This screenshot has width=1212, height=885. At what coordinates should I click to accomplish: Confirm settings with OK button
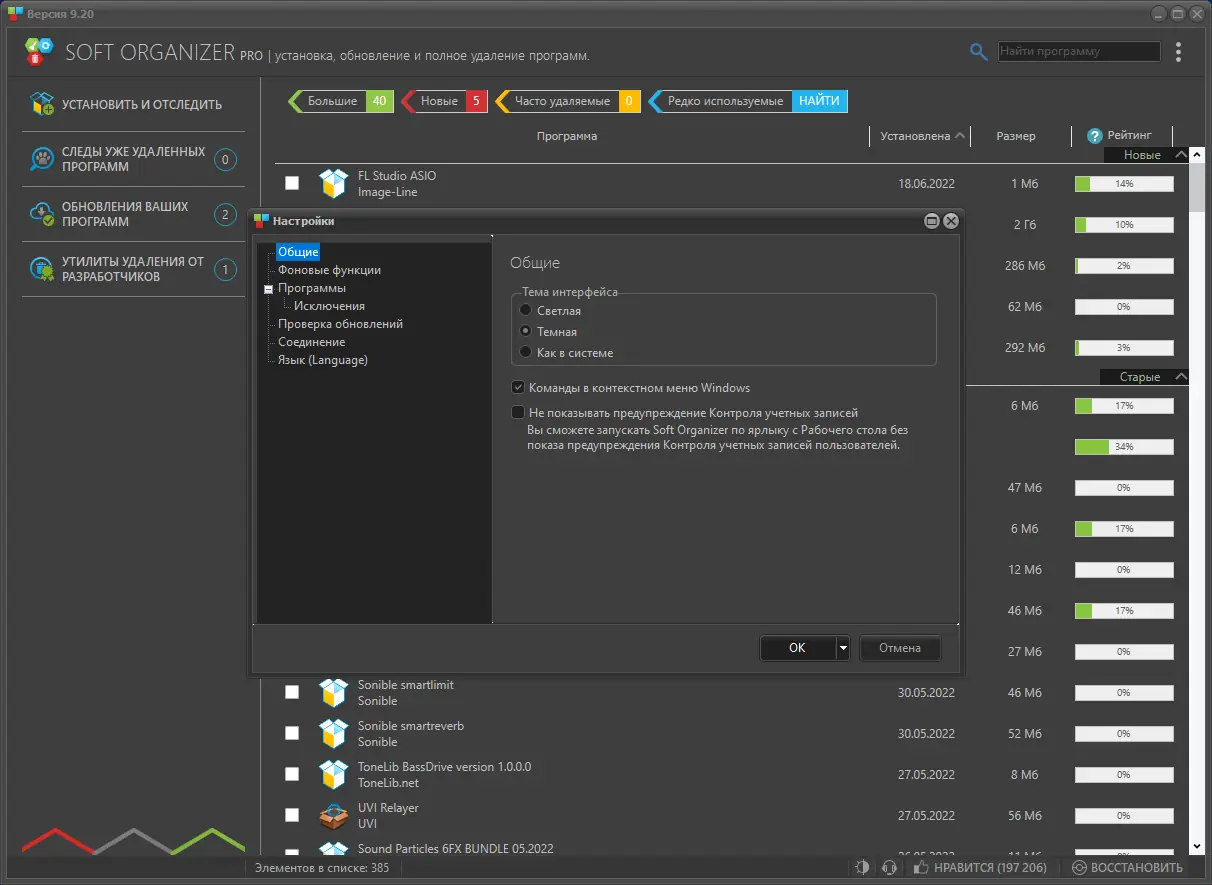coord(797,648)
